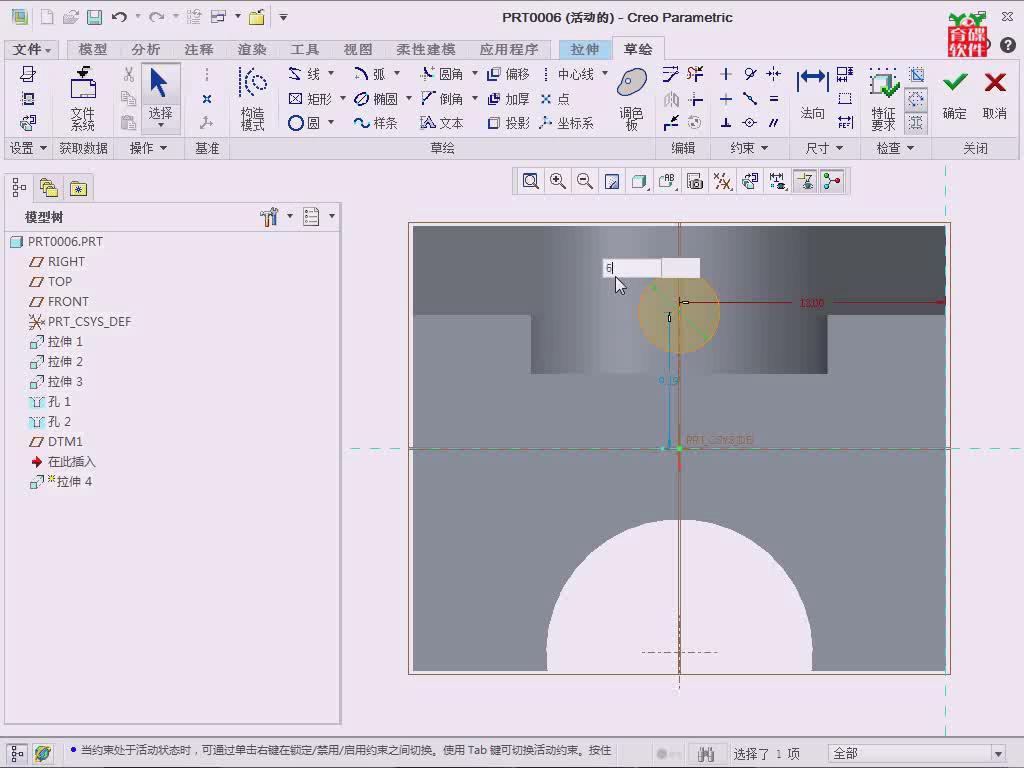The image size is (1024, 768).
Task: Open the Line tool dropdown arrow
Action: [331, 73]
